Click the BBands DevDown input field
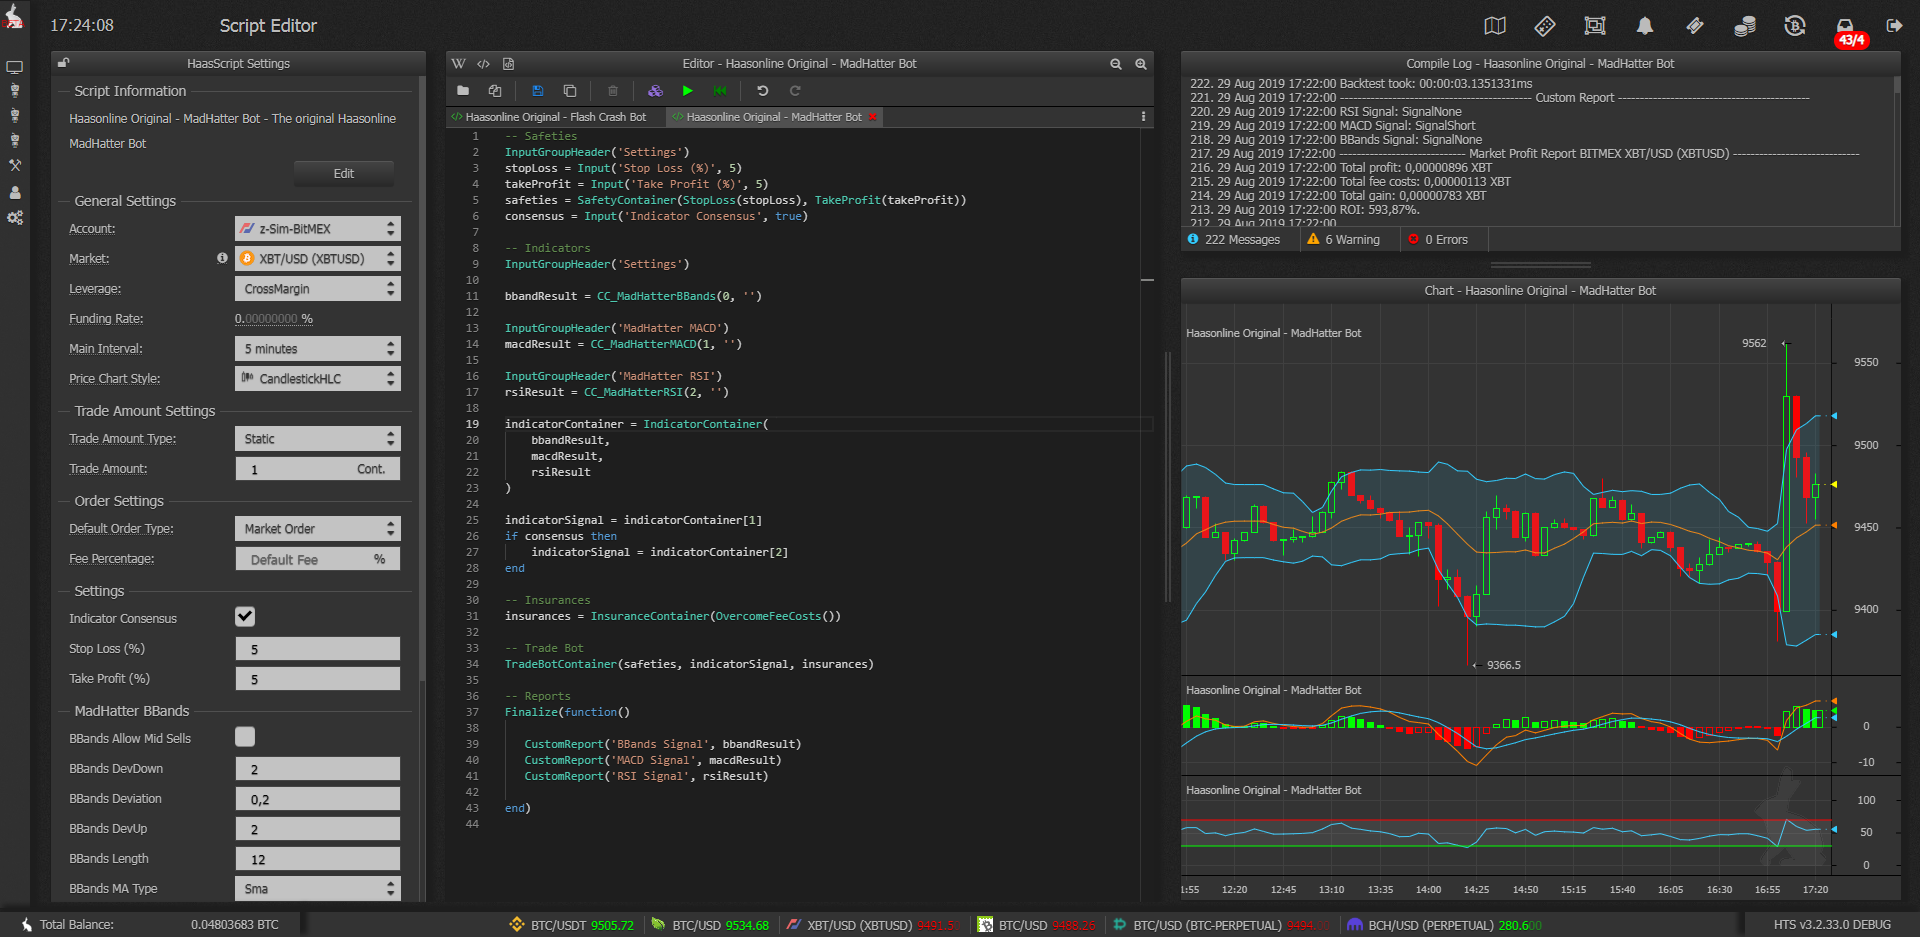Screen dimensions: 1920x937 point(318,769)
